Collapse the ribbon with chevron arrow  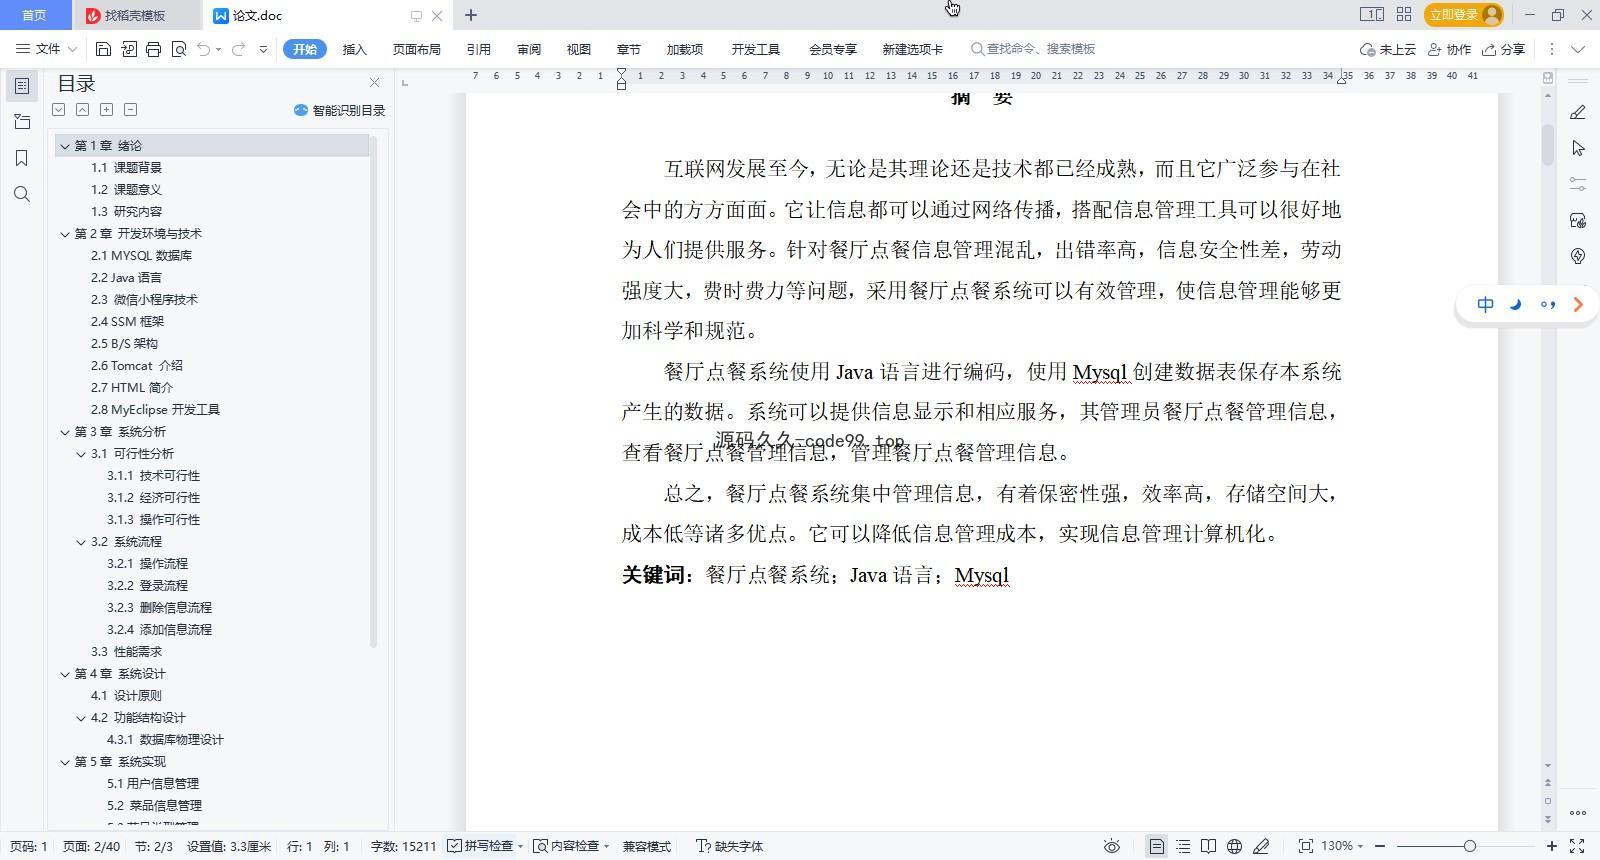(1578, 49)
